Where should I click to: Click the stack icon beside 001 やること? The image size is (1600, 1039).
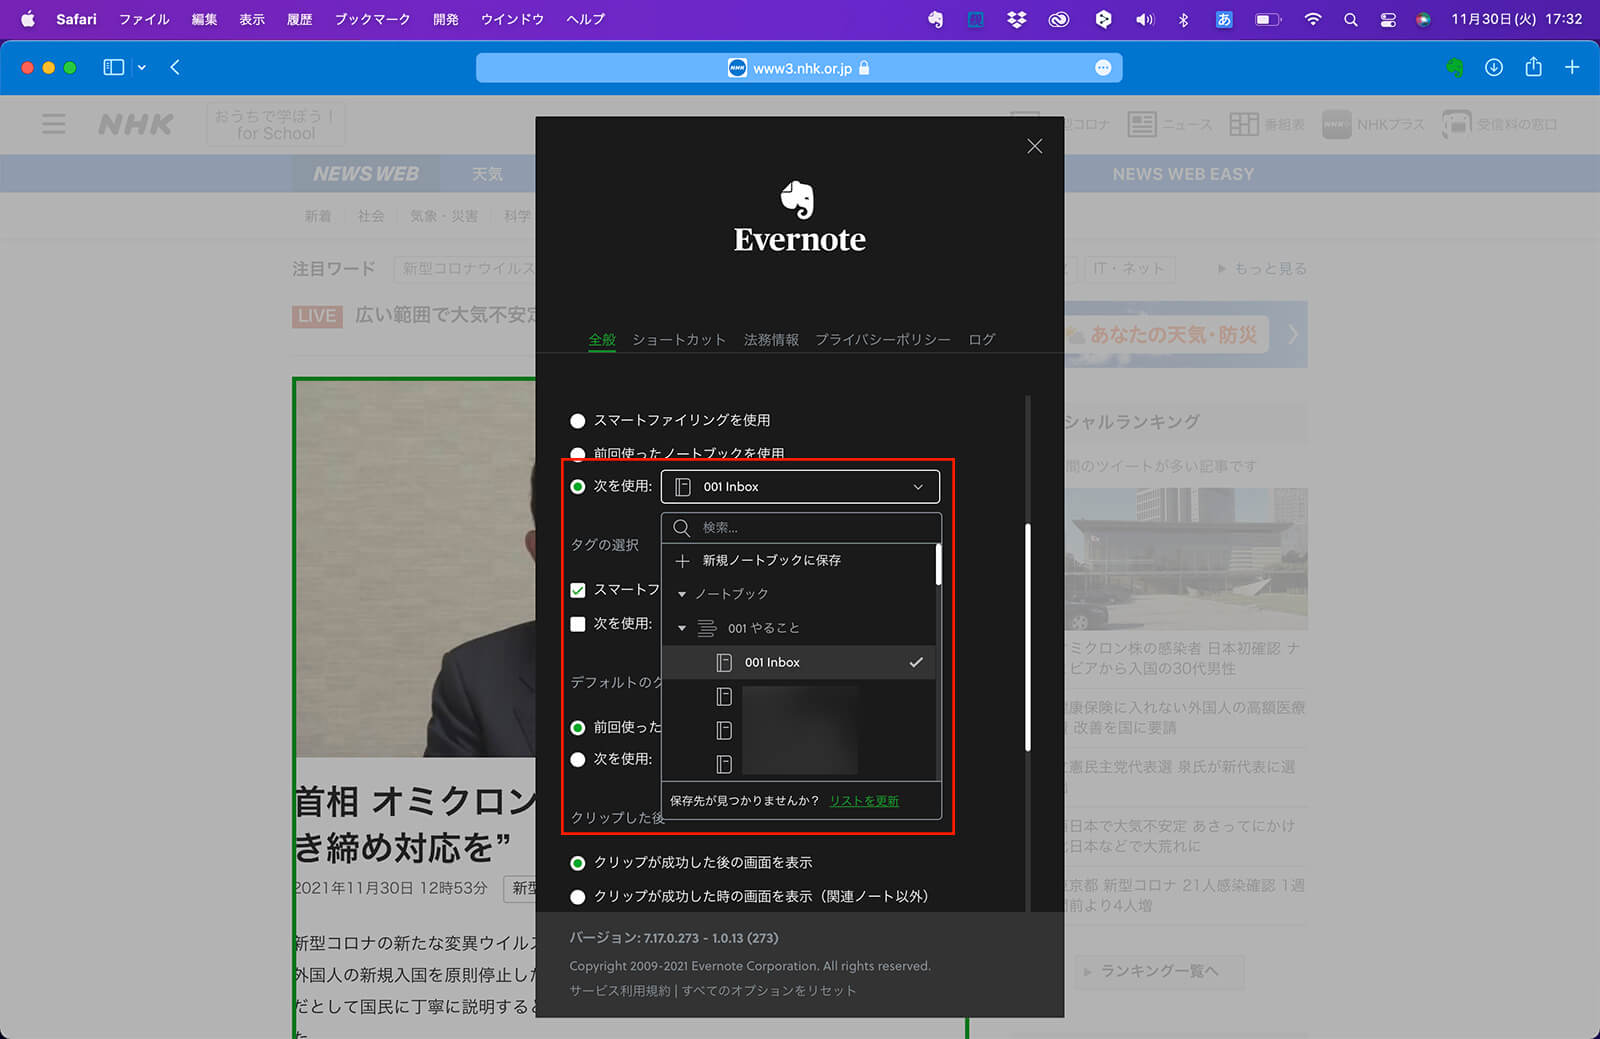706,629
